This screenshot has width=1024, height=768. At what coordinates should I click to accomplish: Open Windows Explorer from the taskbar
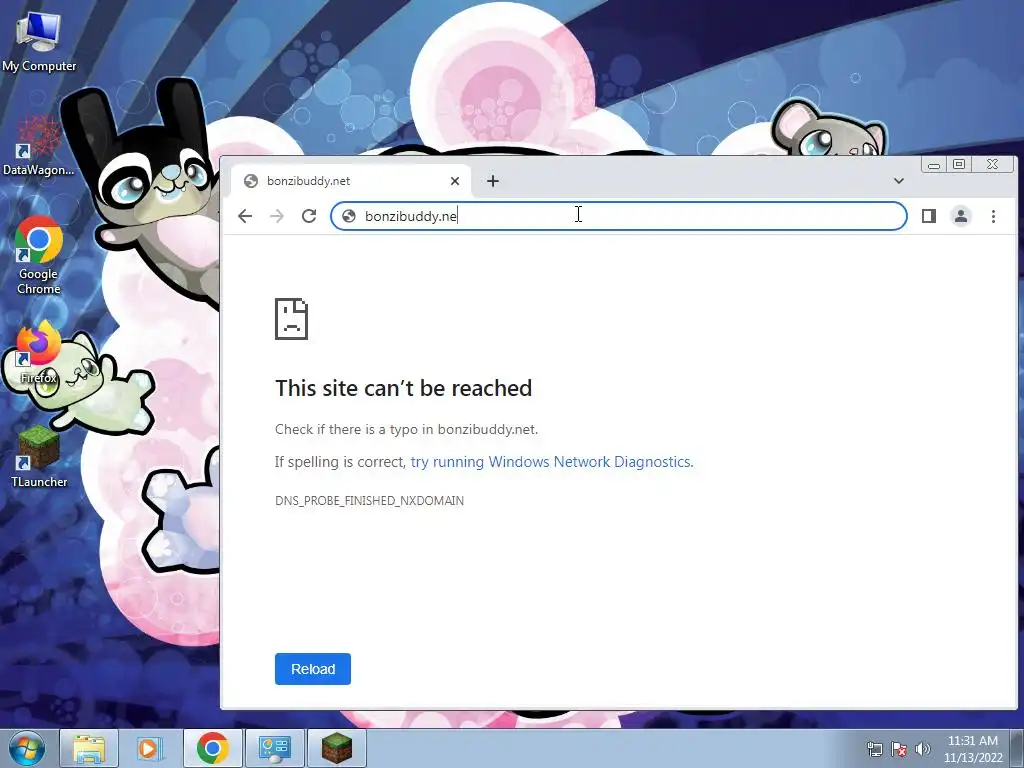coord(89,748)
